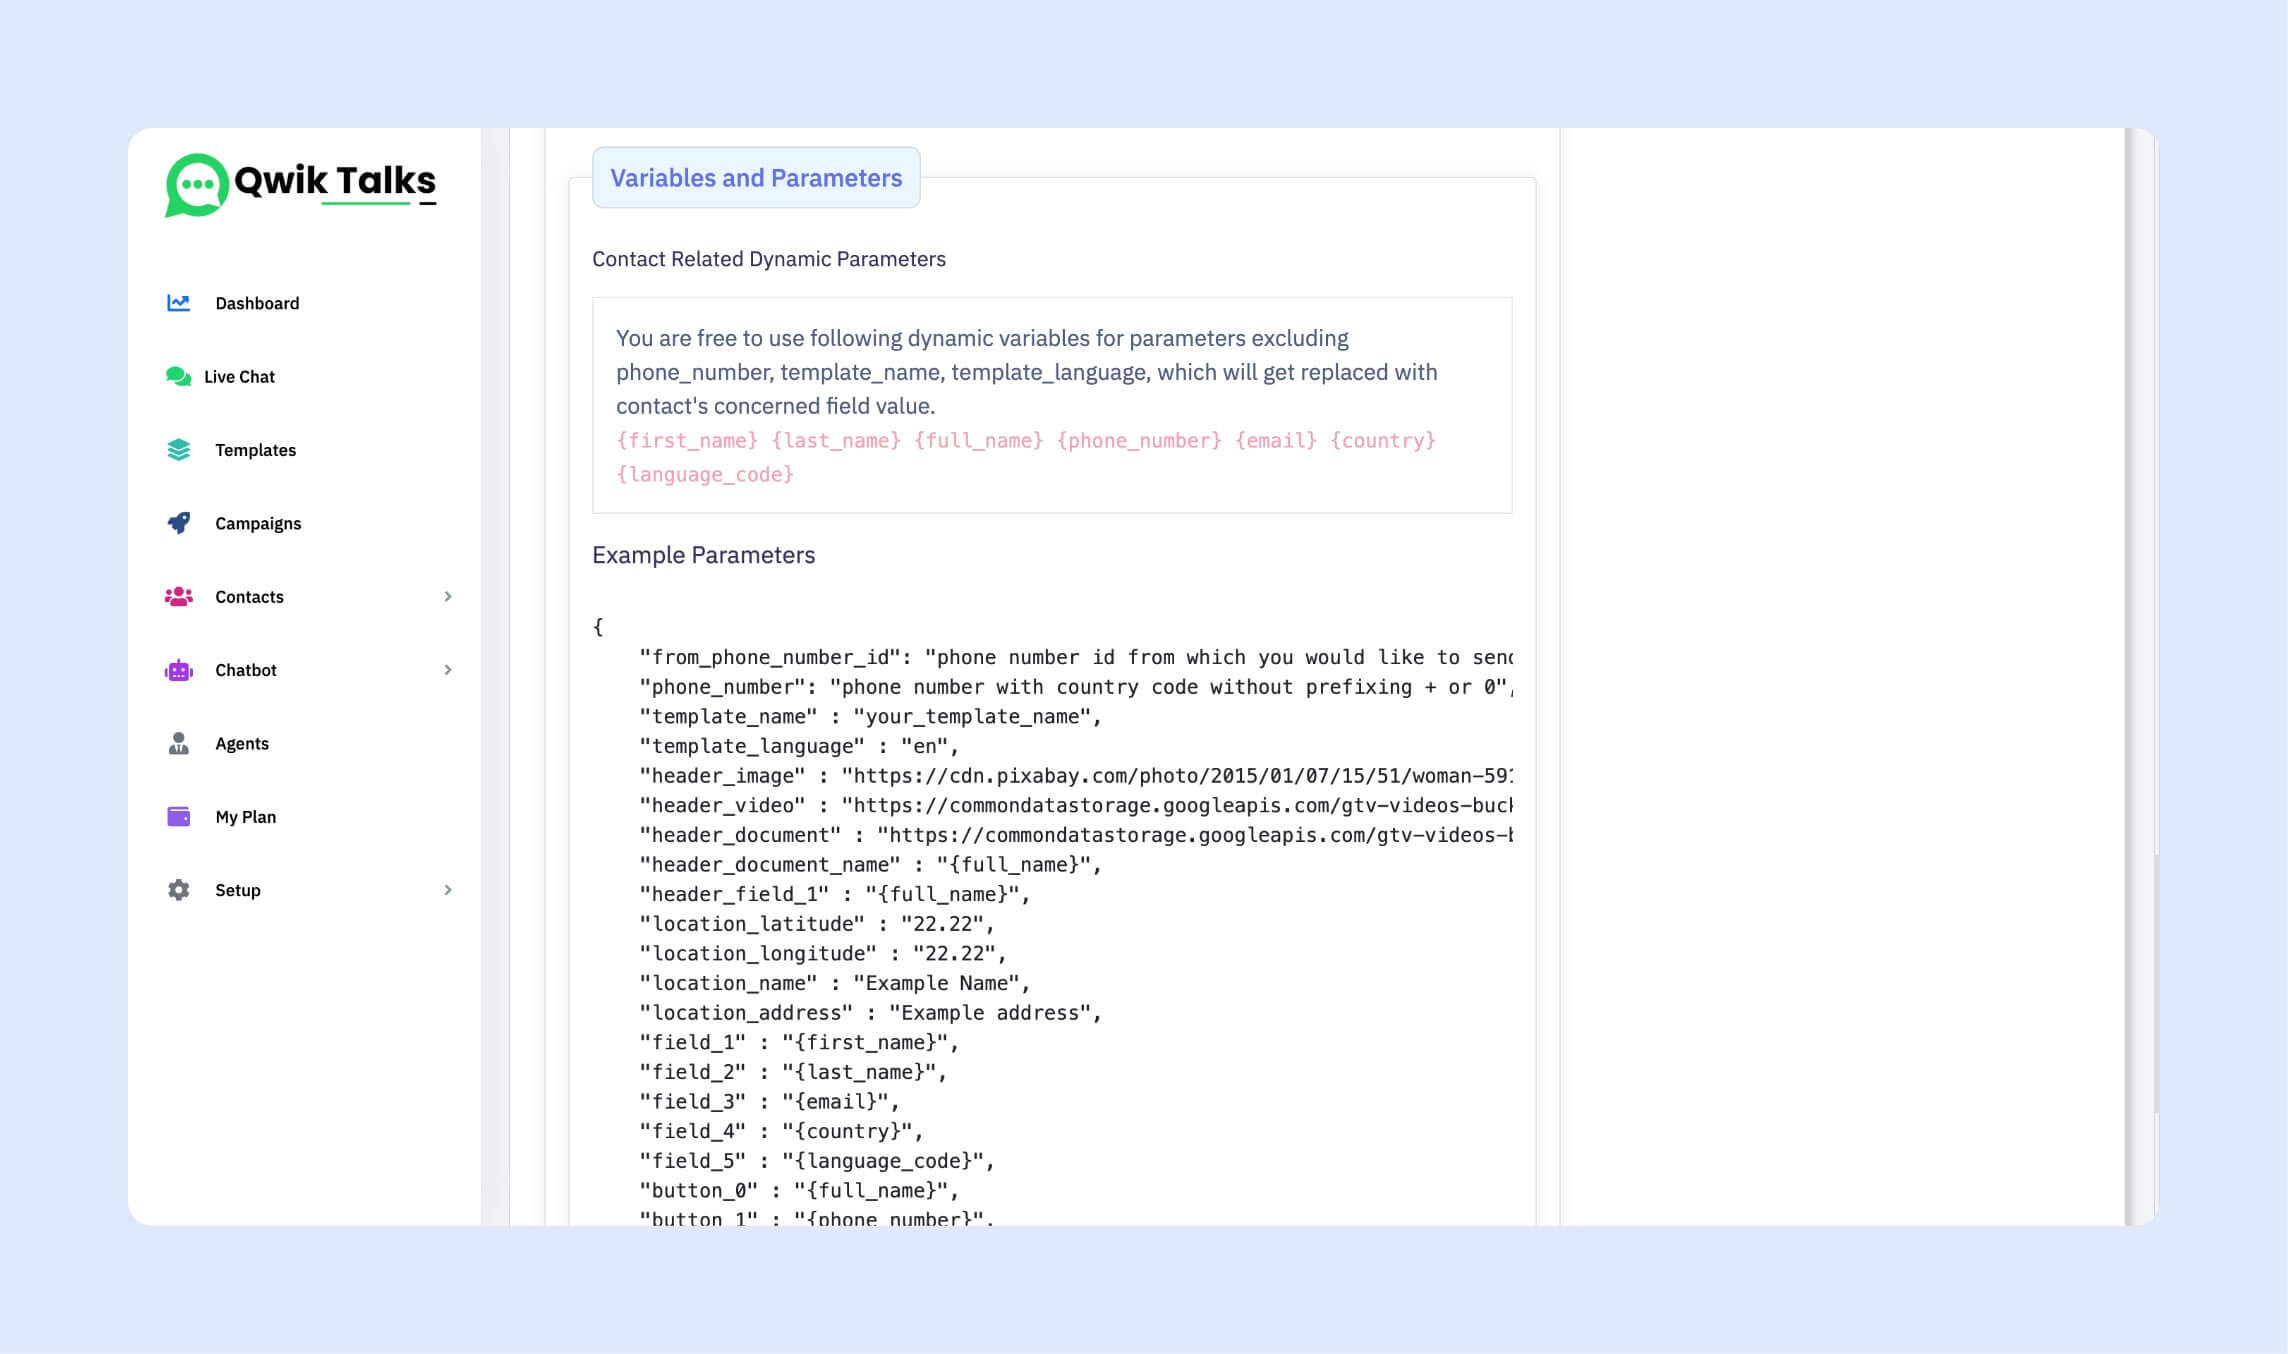
Task: Click the Setup gear icon
Action: pos(178,890)
